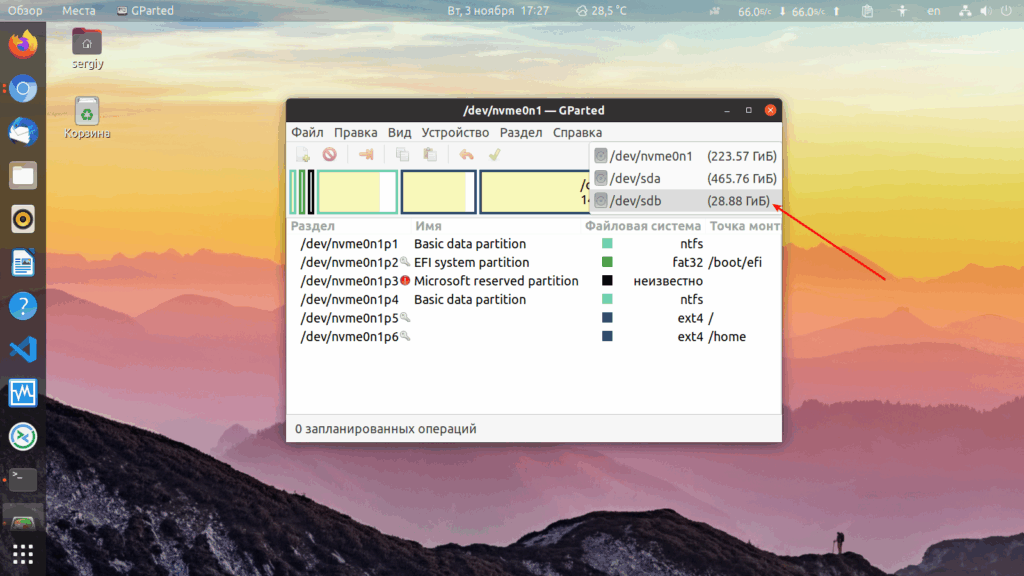The width and height of the screenshot is (1024, 576).
Task: Select the /dev/nvme0n1p1 partition row
Action: 534,244
